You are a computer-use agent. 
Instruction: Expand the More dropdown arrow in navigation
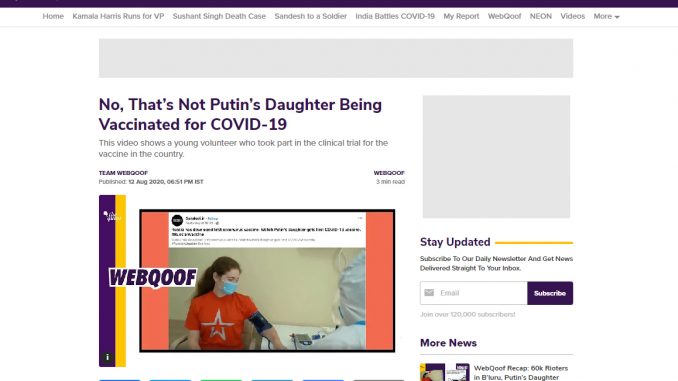[x=617, y=17]
